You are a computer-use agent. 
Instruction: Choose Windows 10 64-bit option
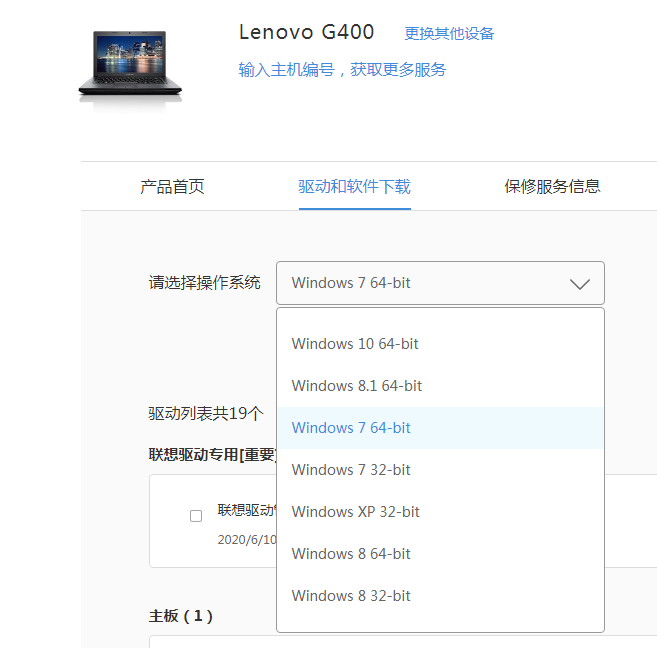coord(440,344)
